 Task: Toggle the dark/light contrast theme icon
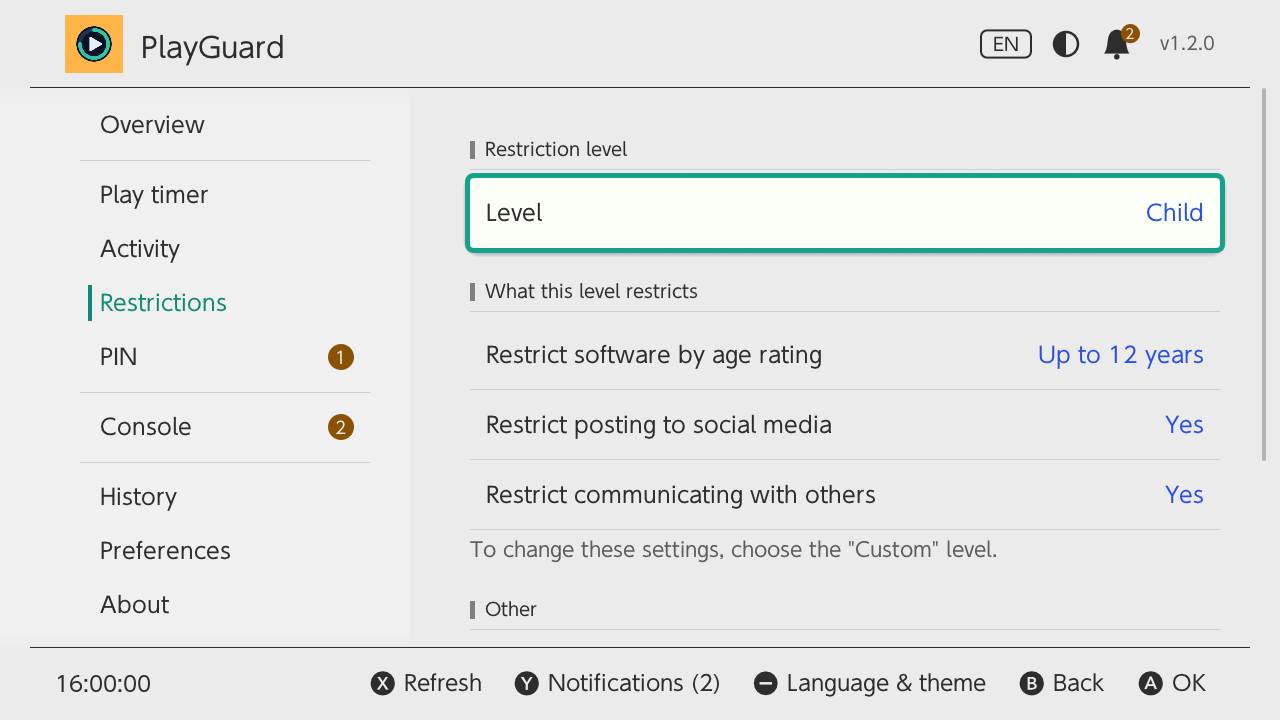tap(1066, 44)
